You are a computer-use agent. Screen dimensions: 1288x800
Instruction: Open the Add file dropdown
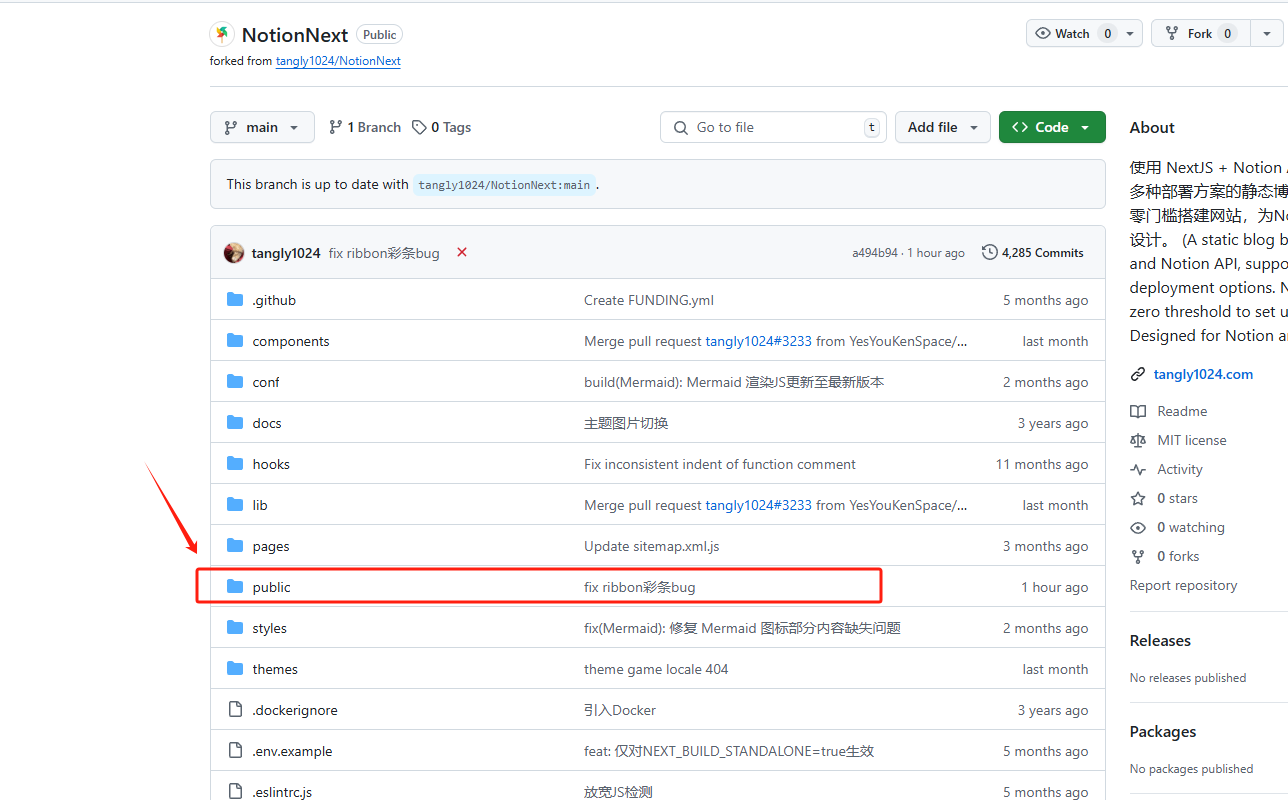[943, 127]
